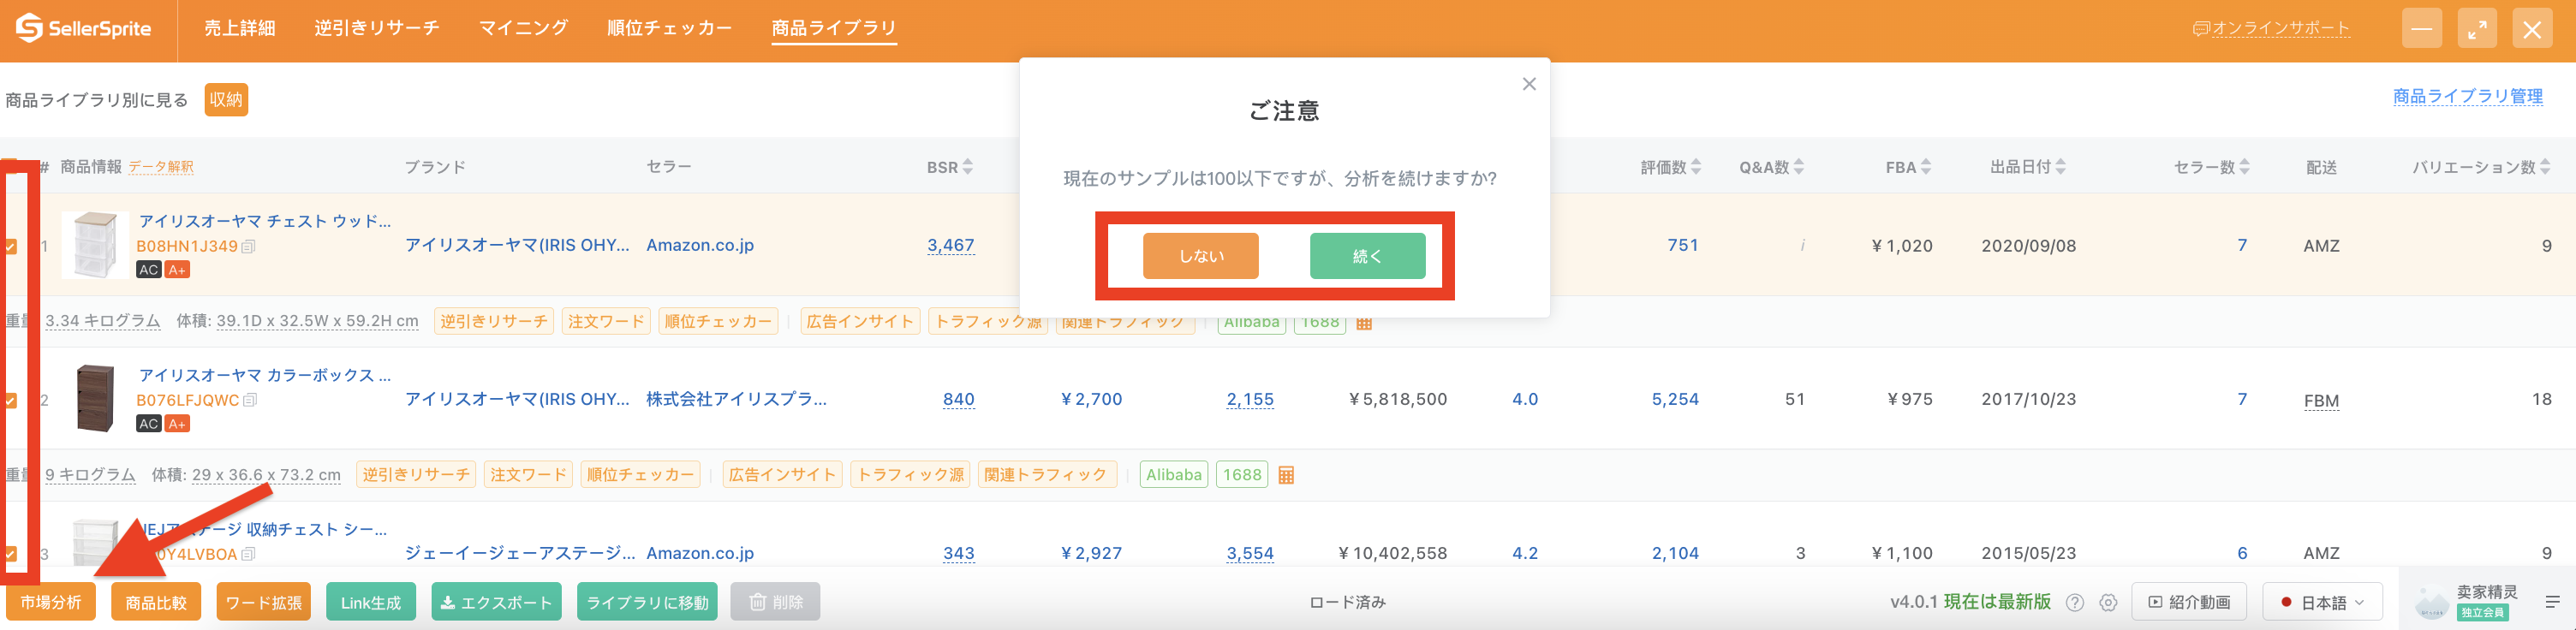Image resolution: width=2576 pixels, height=630 pixels.
Task: Open the grid icon after 1688 in the 9 キログラム row
Action: click(x=1286, y=475)
